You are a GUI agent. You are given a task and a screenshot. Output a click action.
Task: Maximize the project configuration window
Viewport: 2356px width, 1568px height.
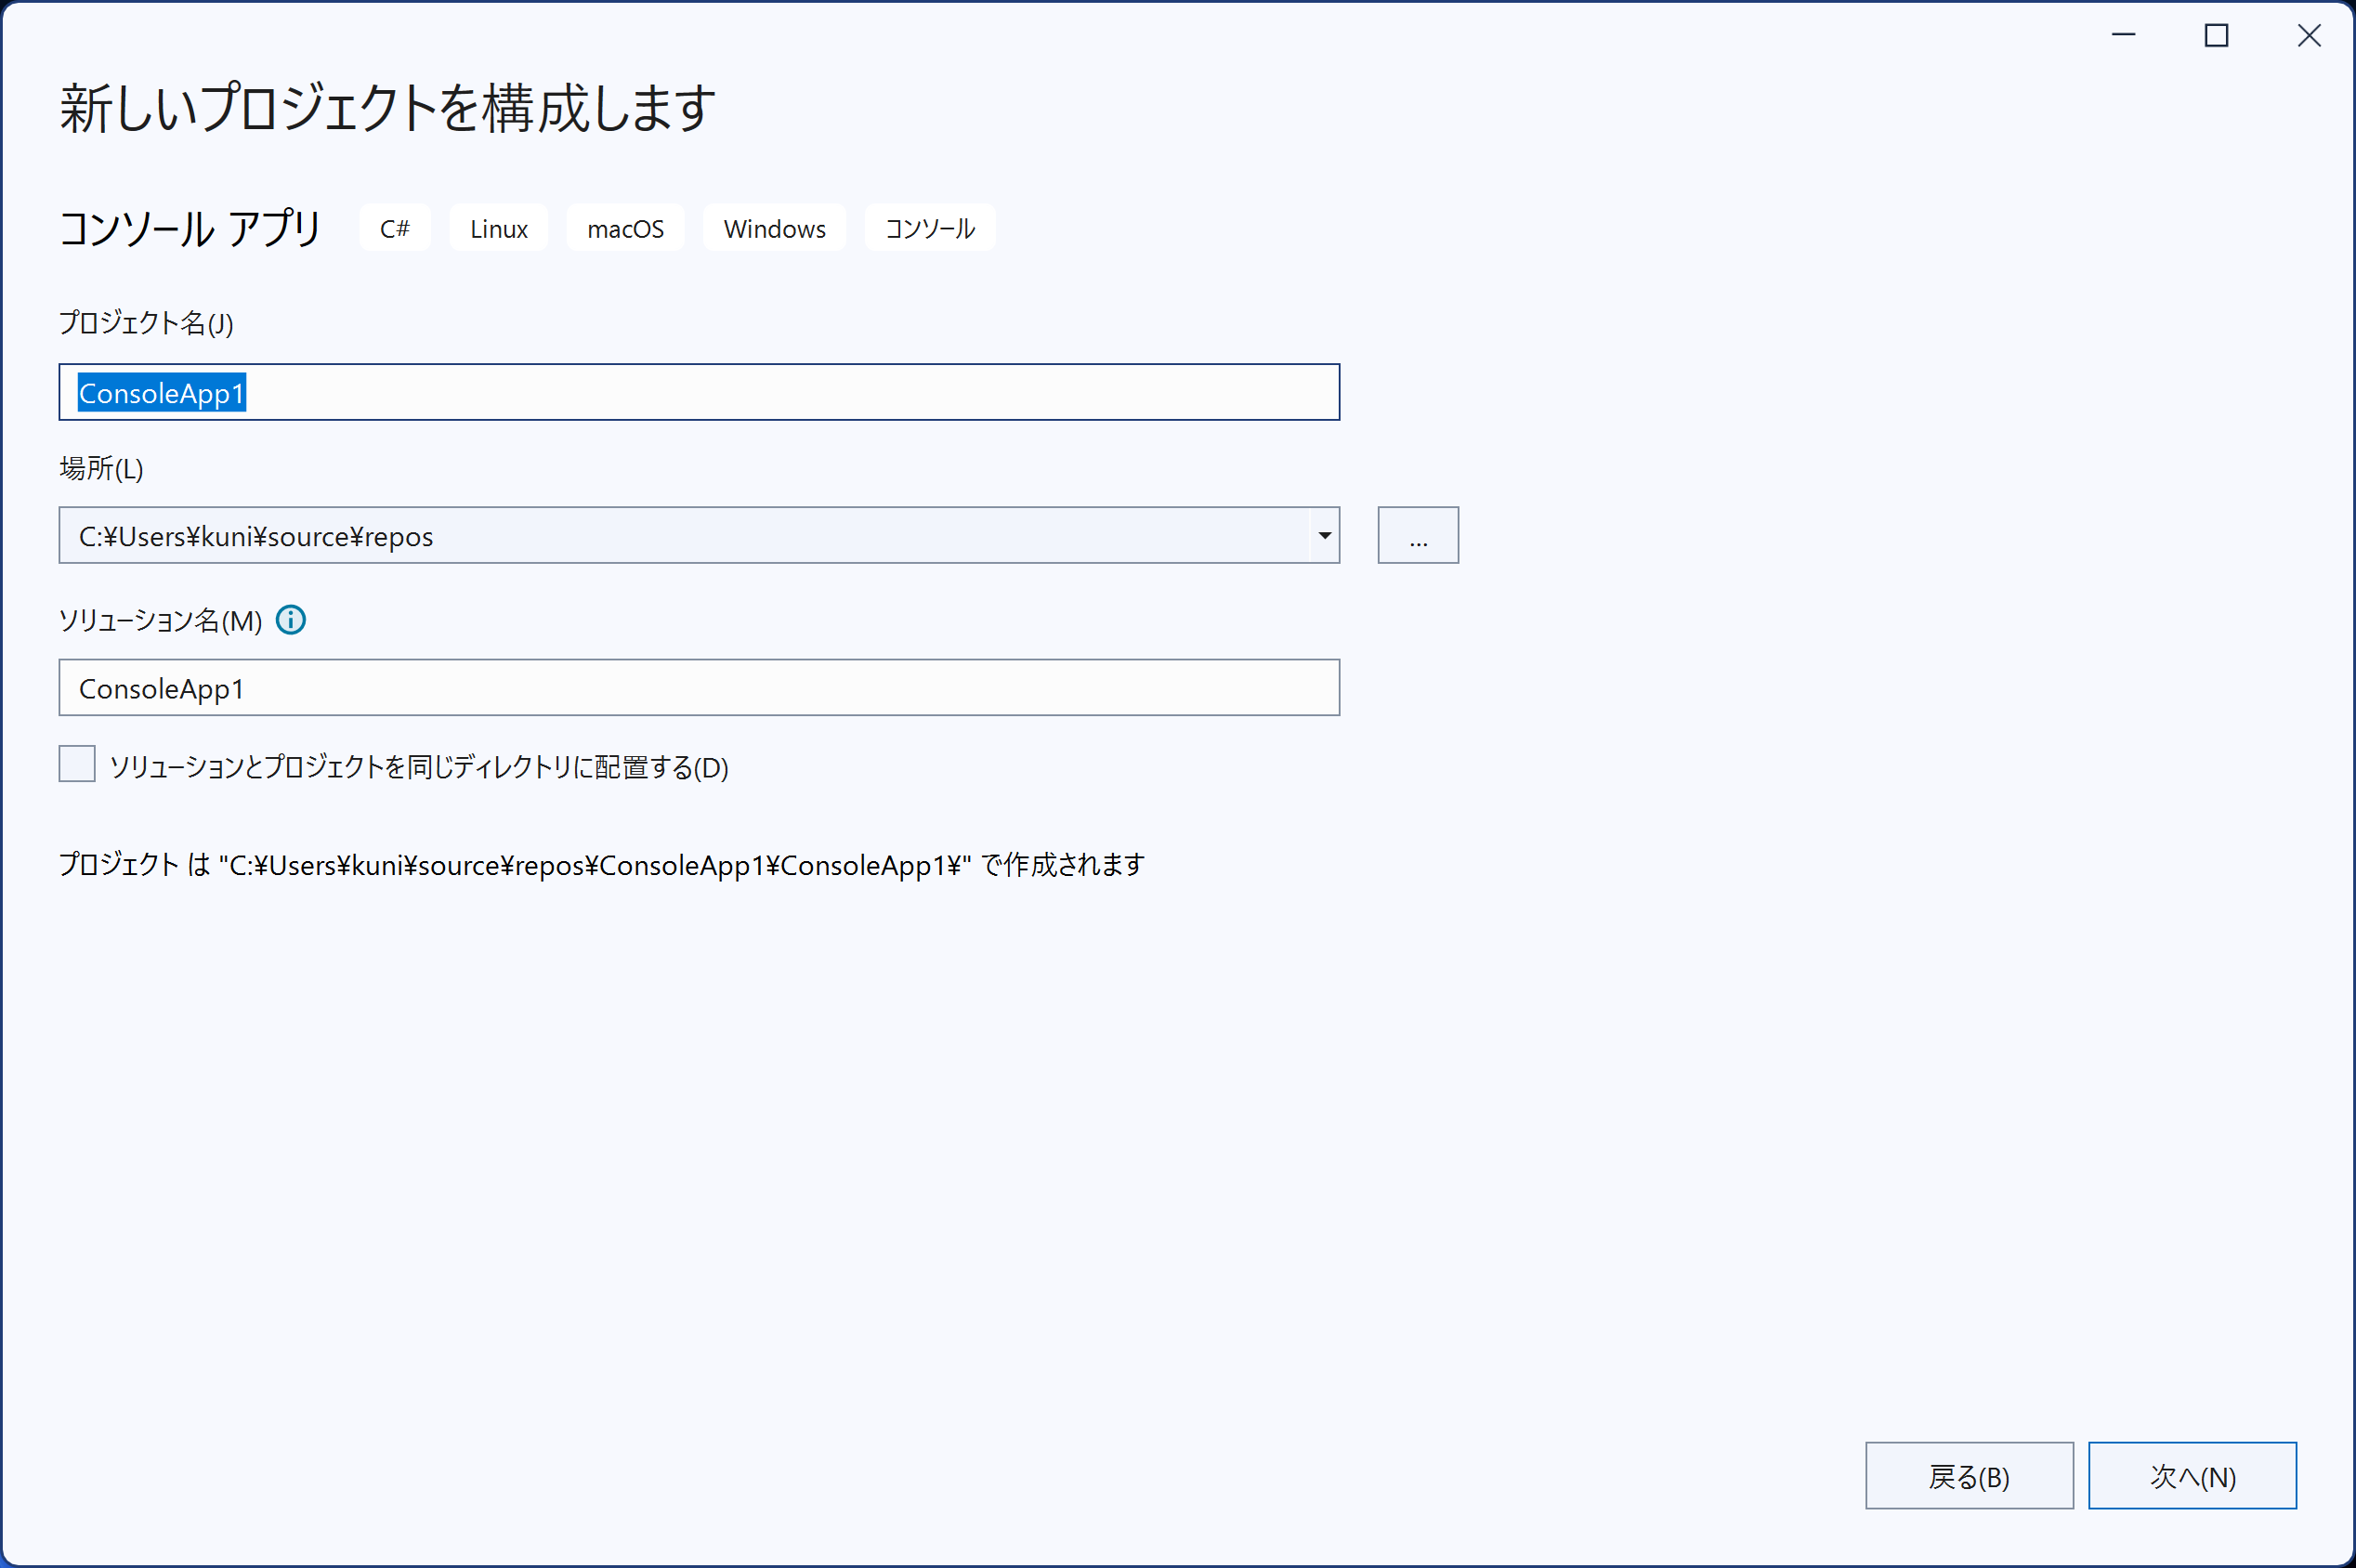[2216, 35]
